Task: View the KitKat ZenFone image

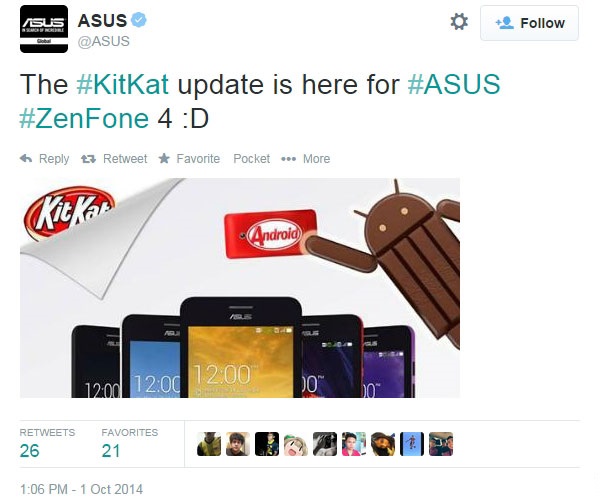Action: tap(240, 288)
